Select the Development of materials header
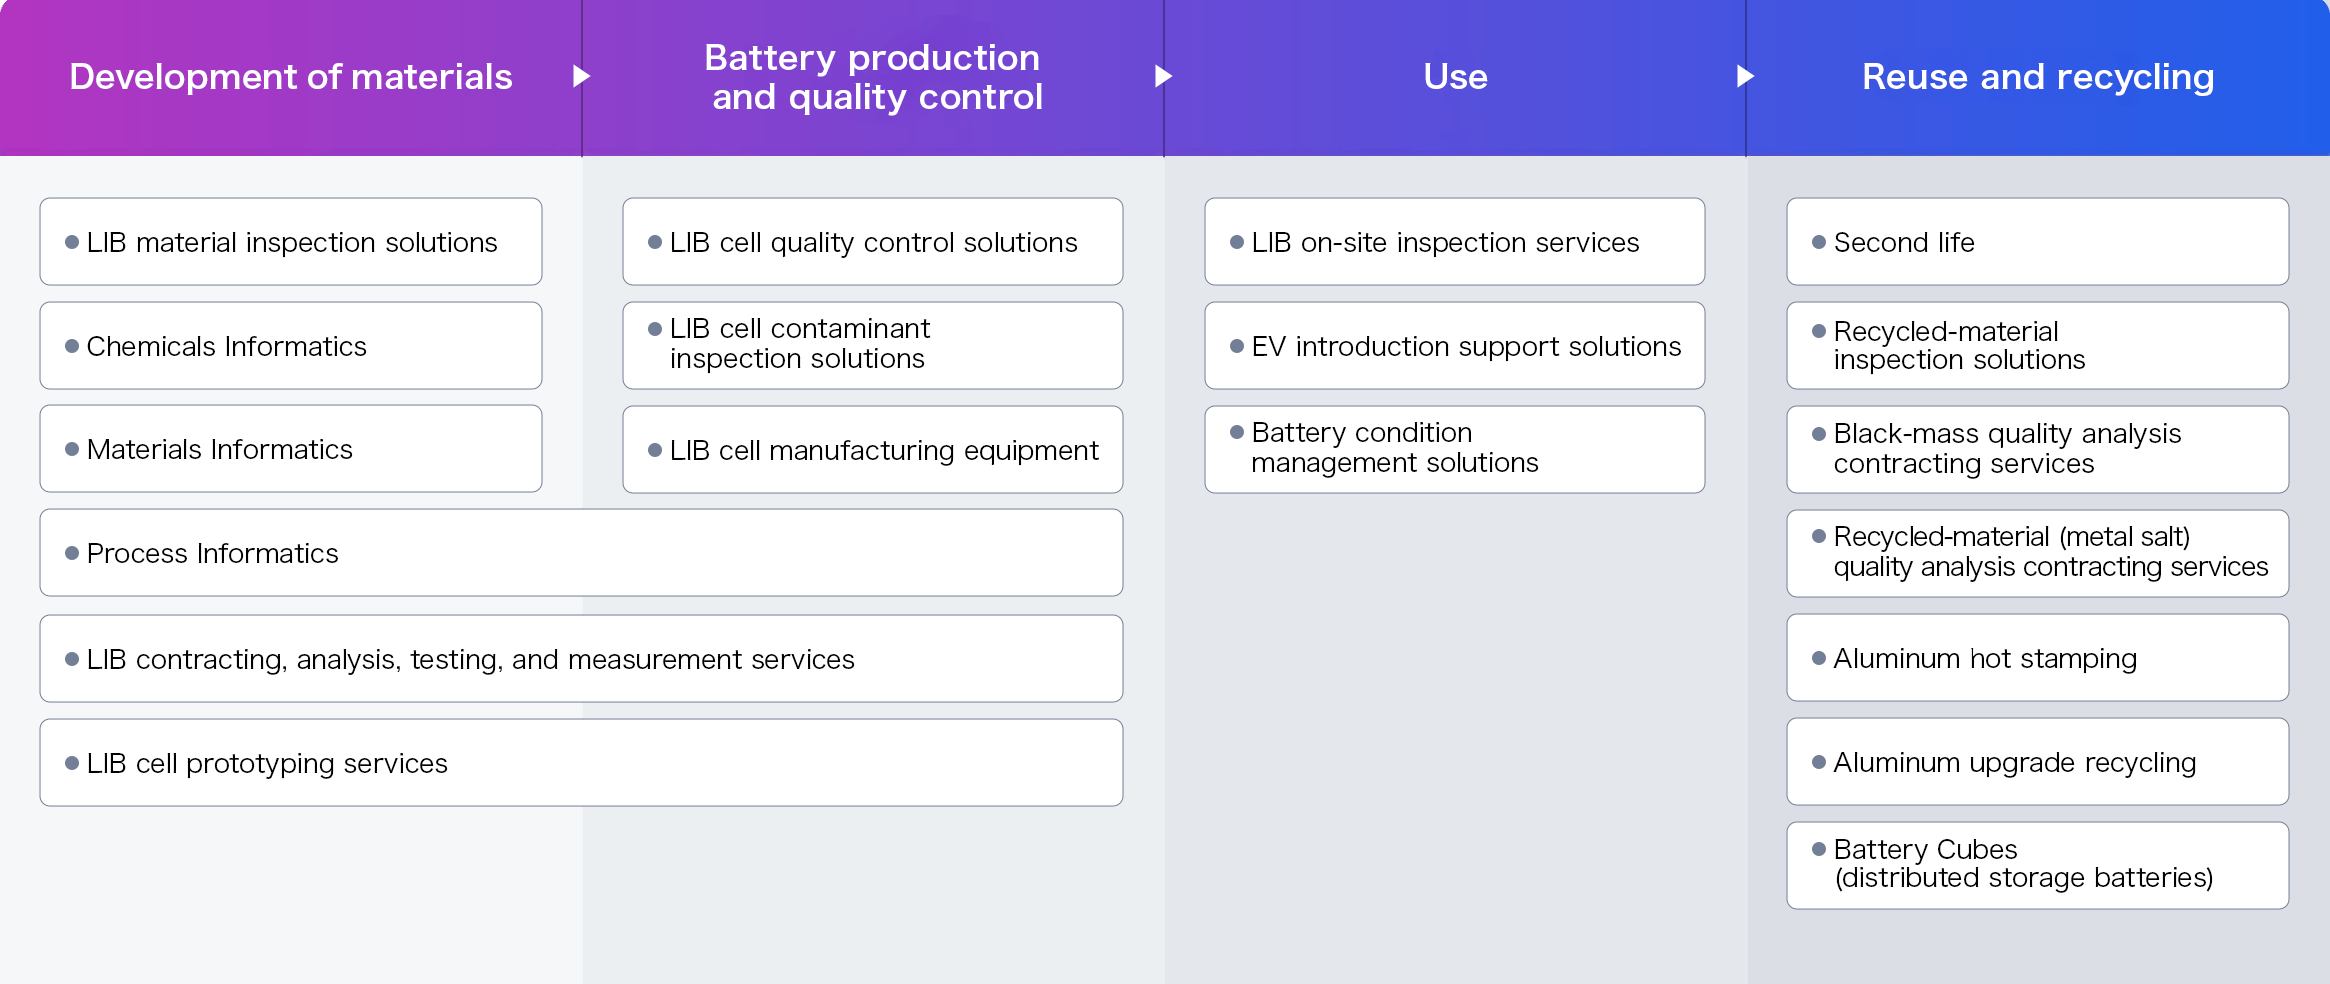Image resolution: width=2330 pixels, height=984 pixels. pos(290,77)
